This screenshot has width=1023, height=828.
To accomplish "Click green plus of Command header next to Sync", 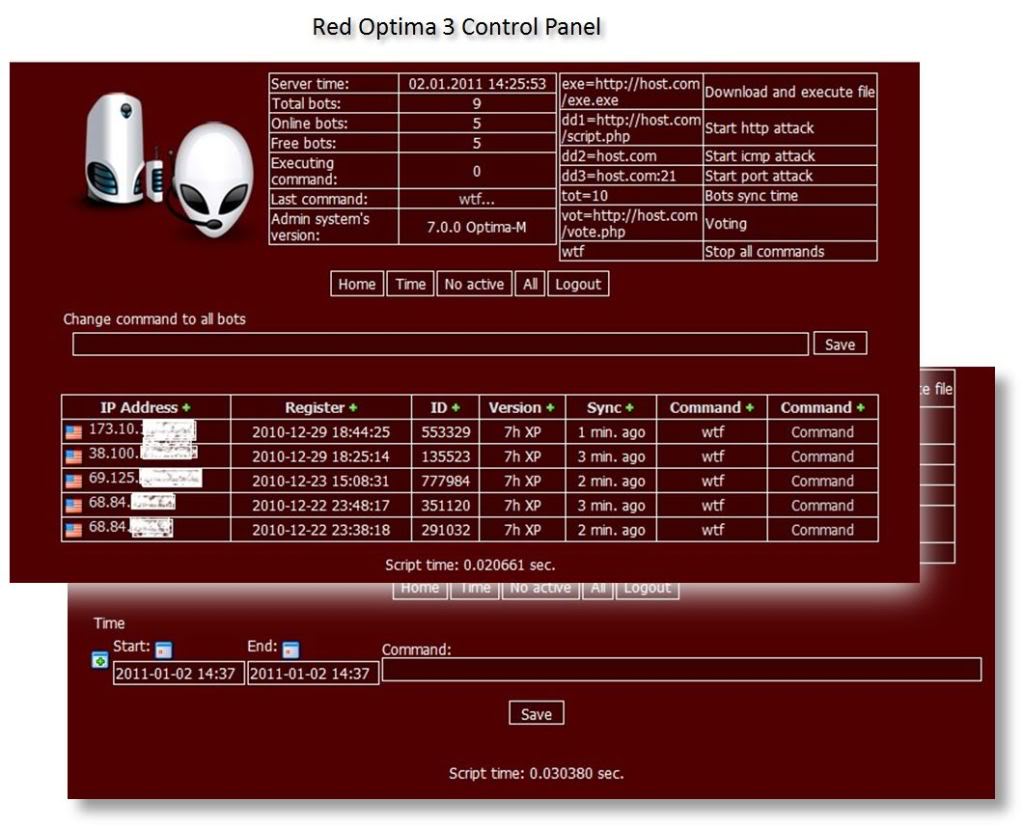I will pyautogui.click(x=750, y=408).
